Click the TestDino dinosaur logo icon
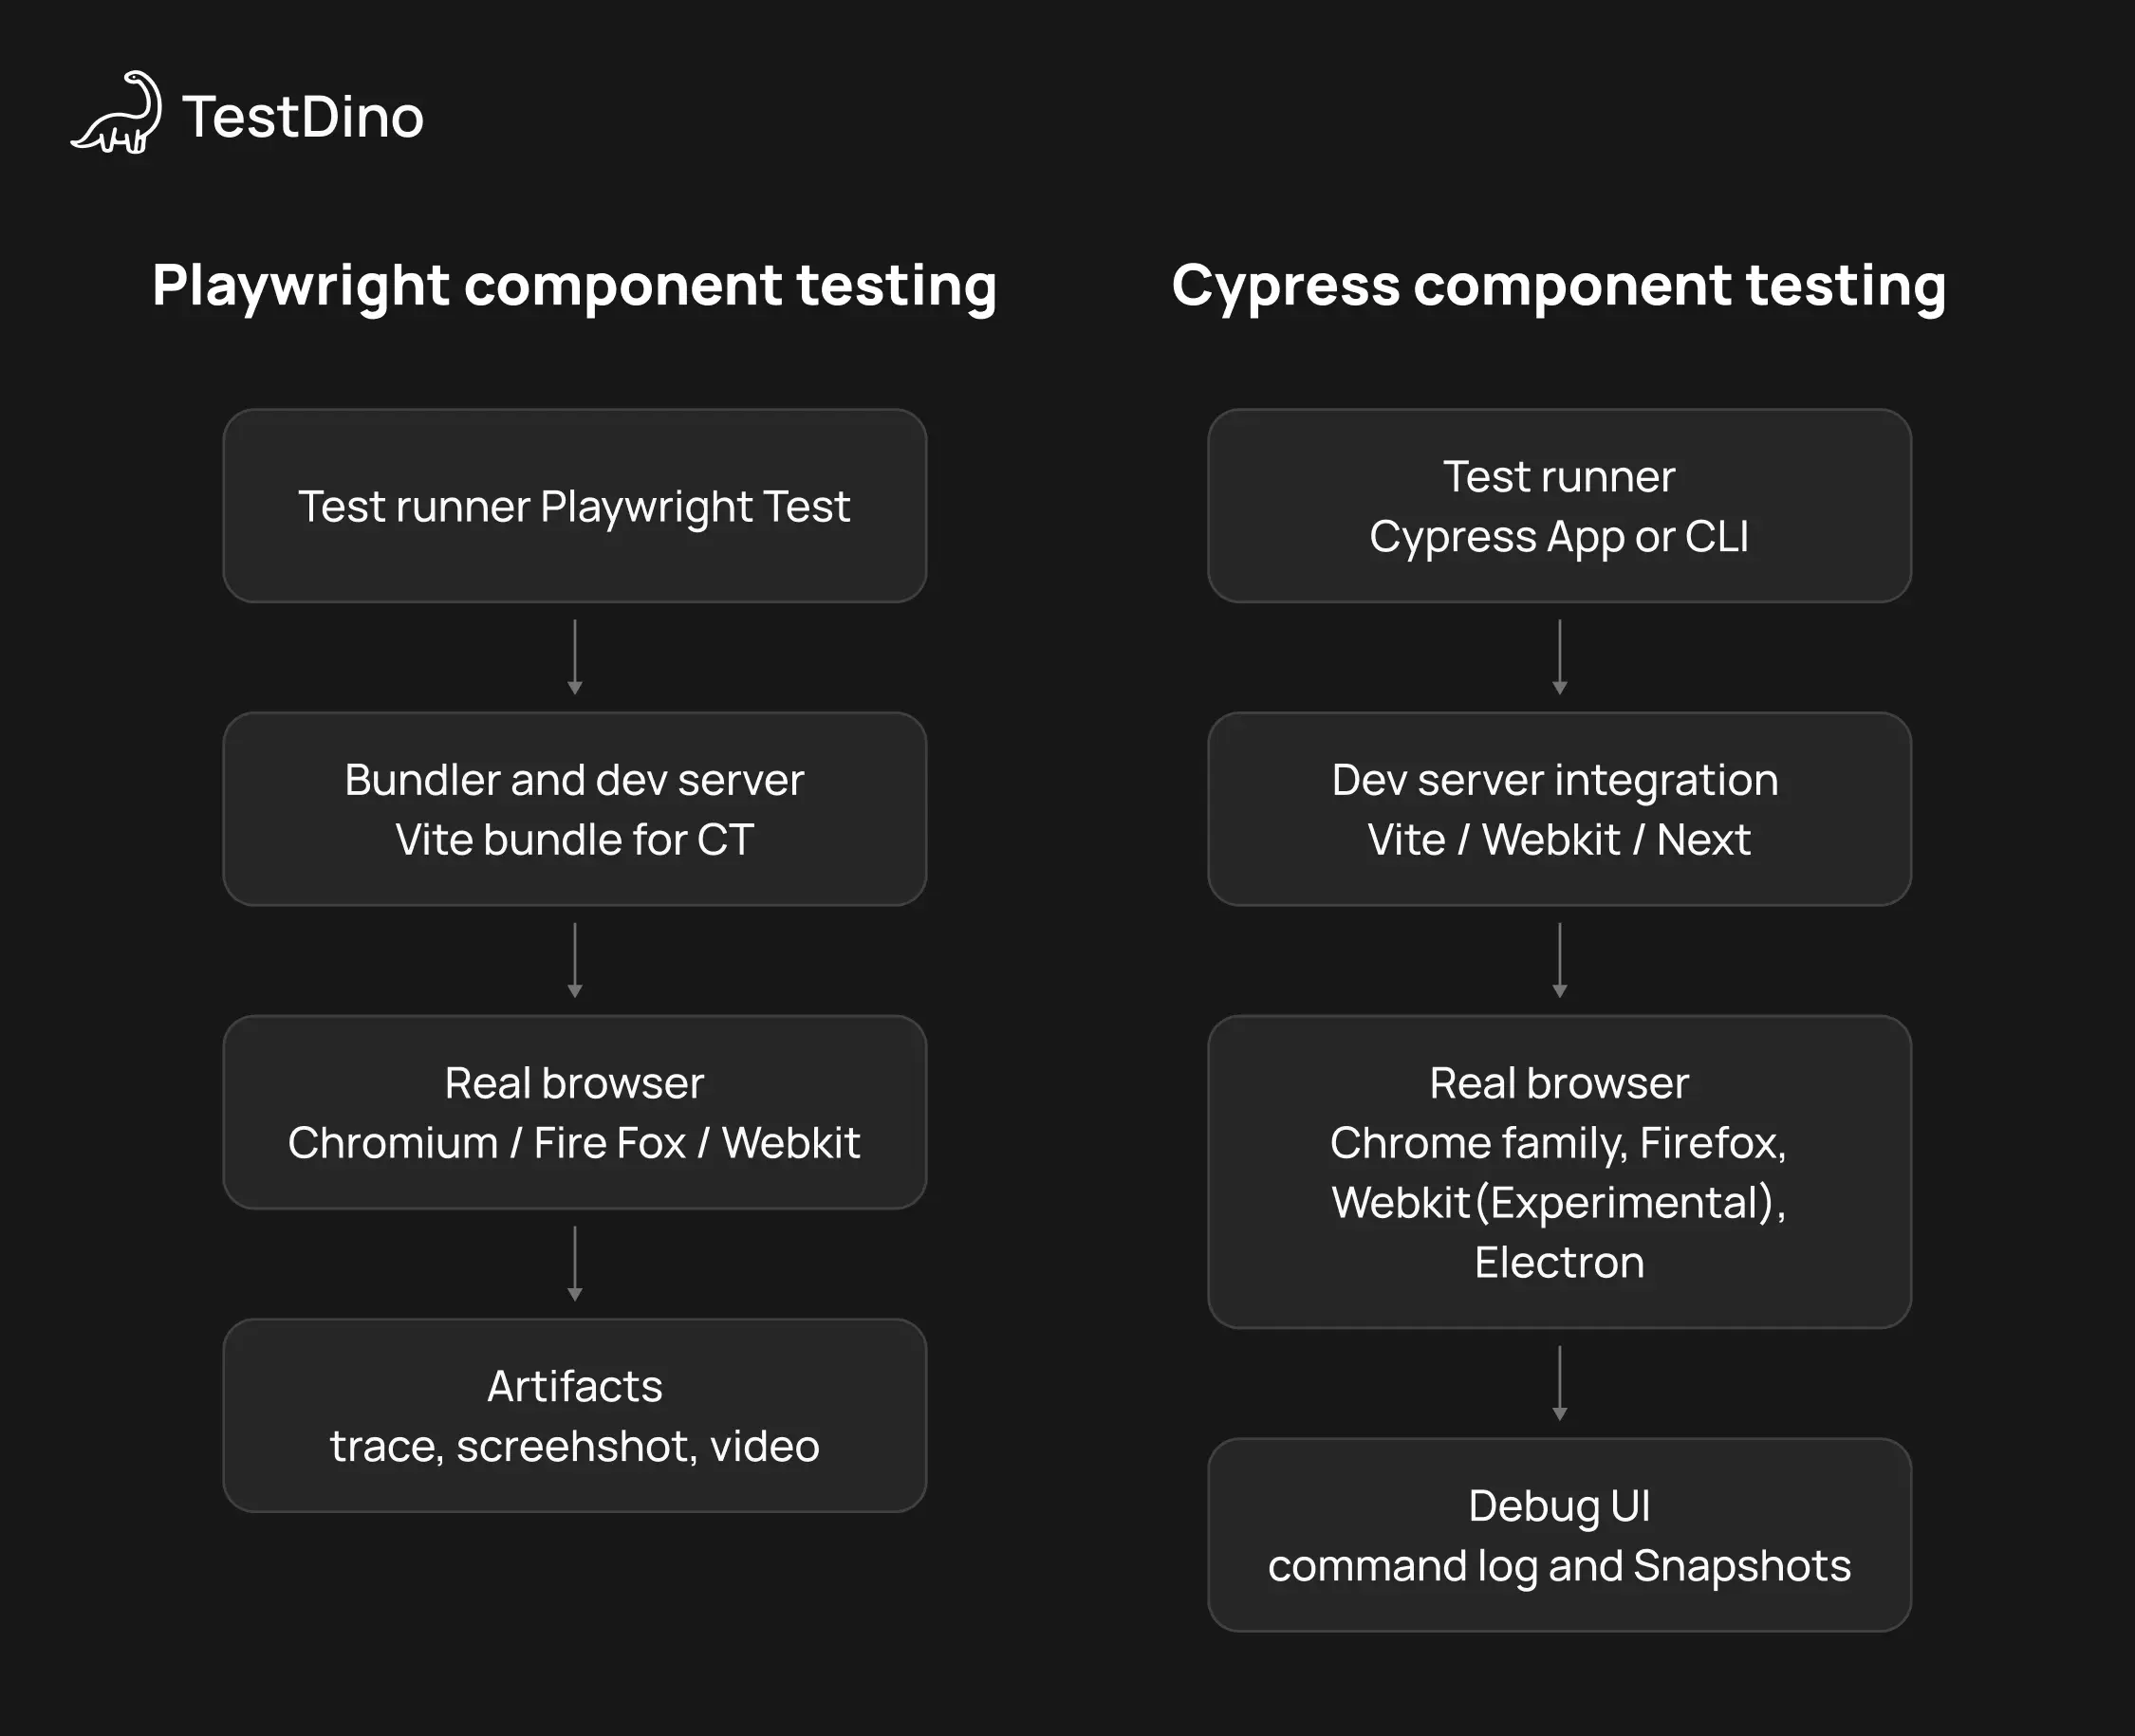Viewport: 2135px width, 1736px height. click(117, 113)
